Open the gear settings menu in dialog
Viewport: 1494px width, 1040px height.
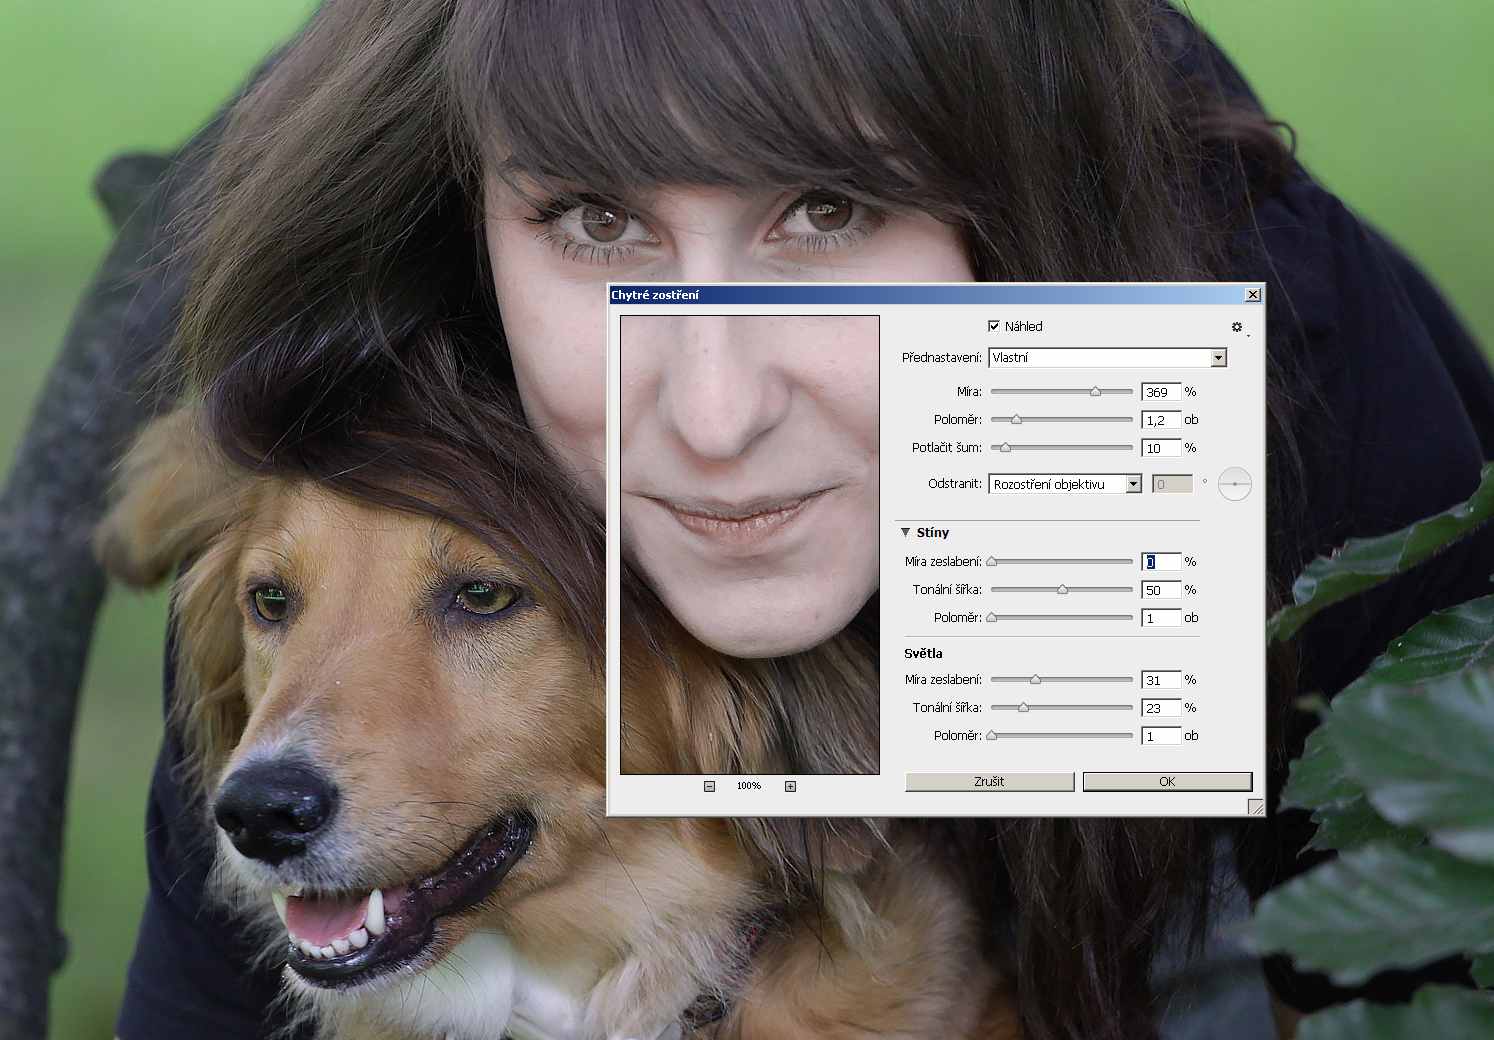[1237, 327]
